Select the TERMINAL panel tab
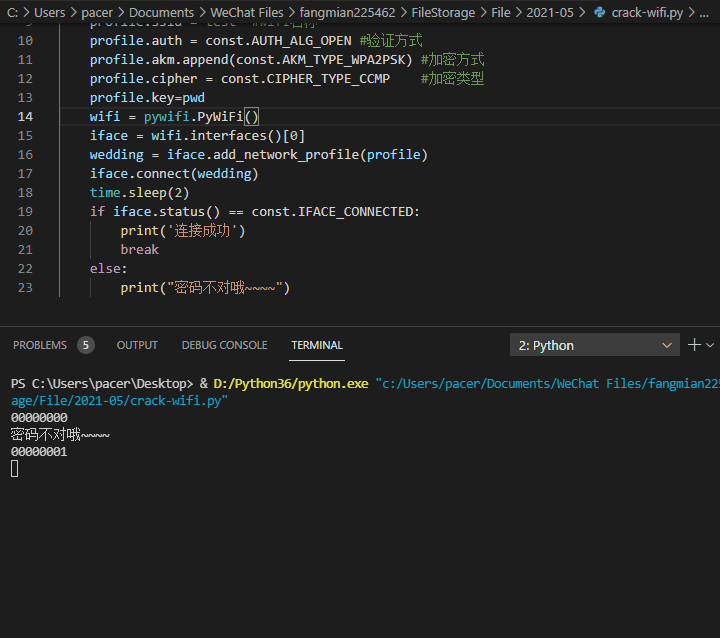The width and height of the screenshot is (720, 638). (317, 345)
